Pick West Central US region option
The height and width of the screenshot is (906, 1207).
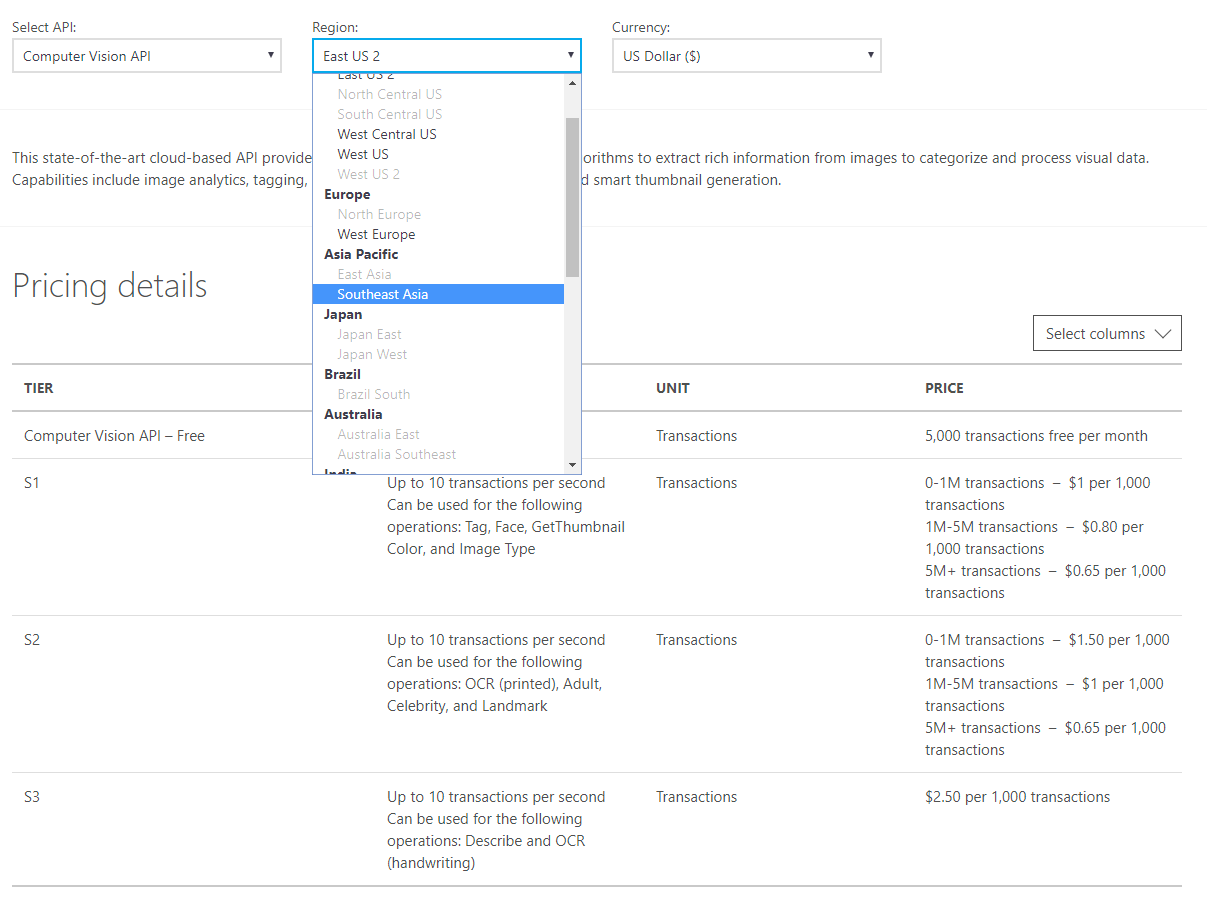[387, 134]
